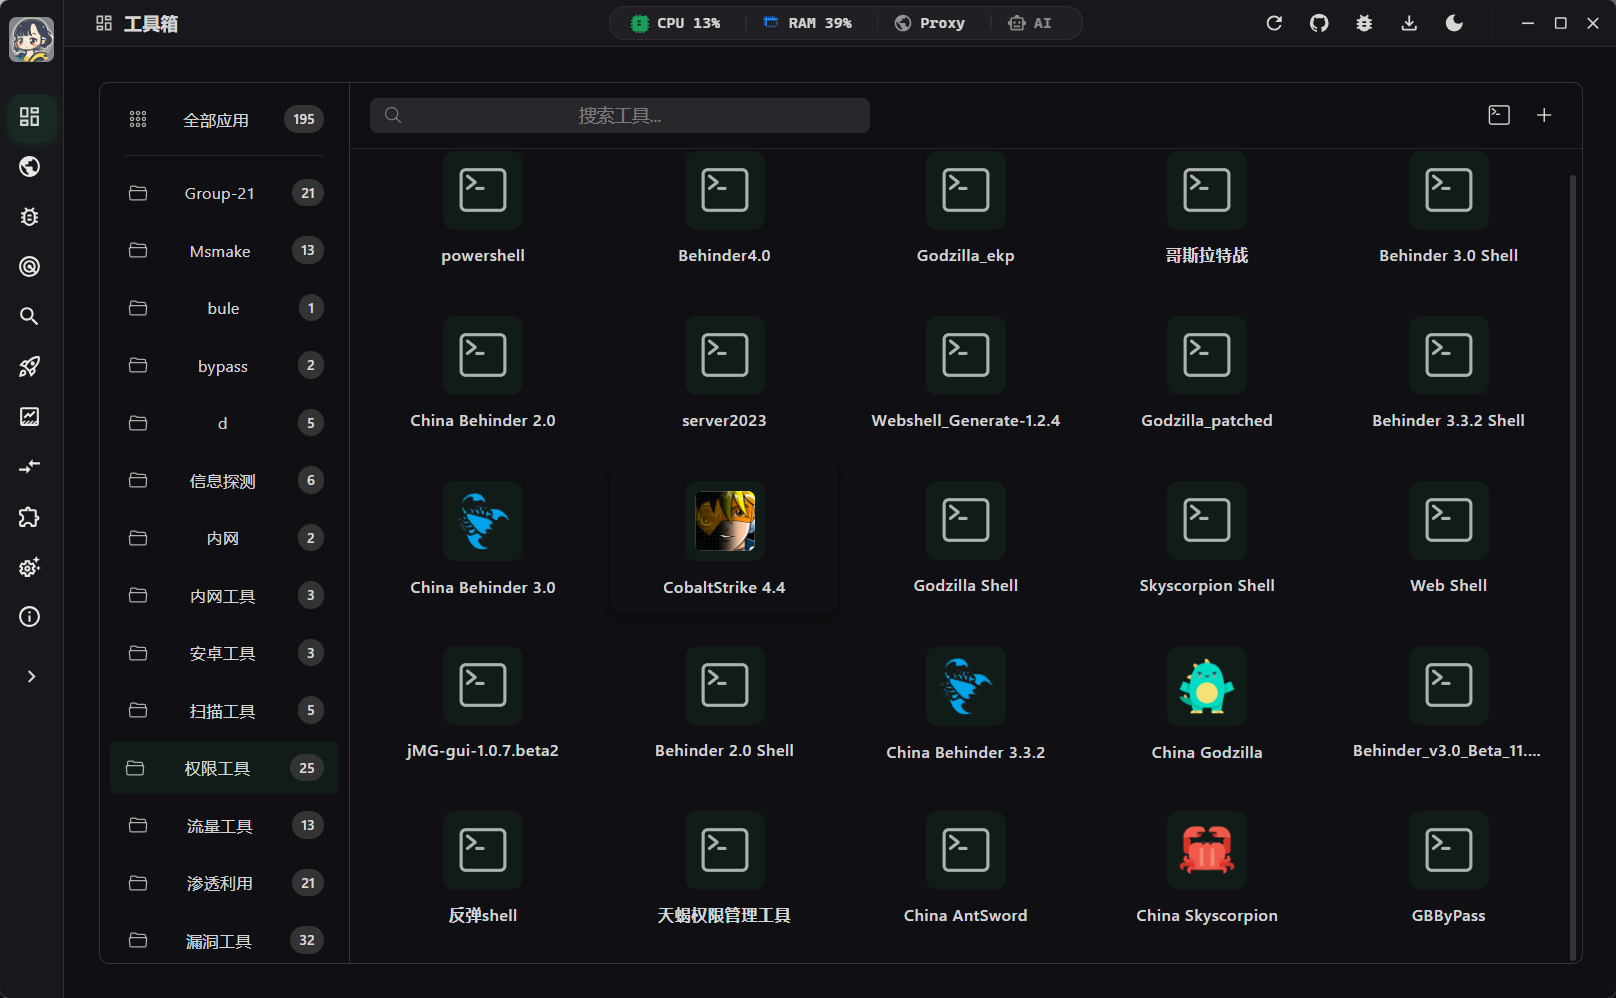
Task: Click the download icon in title bar
Action: [x=1409, y=23]
